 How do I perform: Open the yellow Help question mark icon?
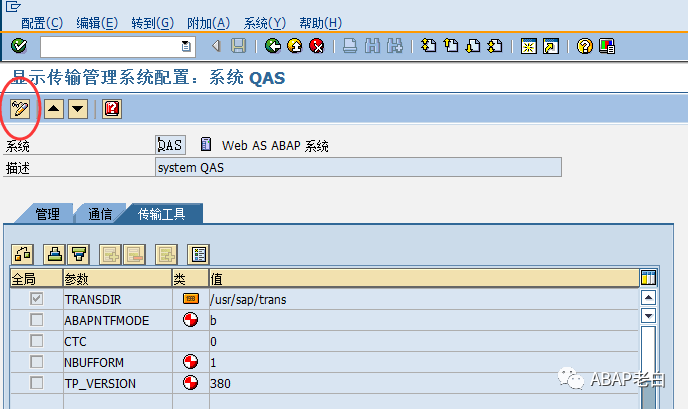tap(584, 46)
